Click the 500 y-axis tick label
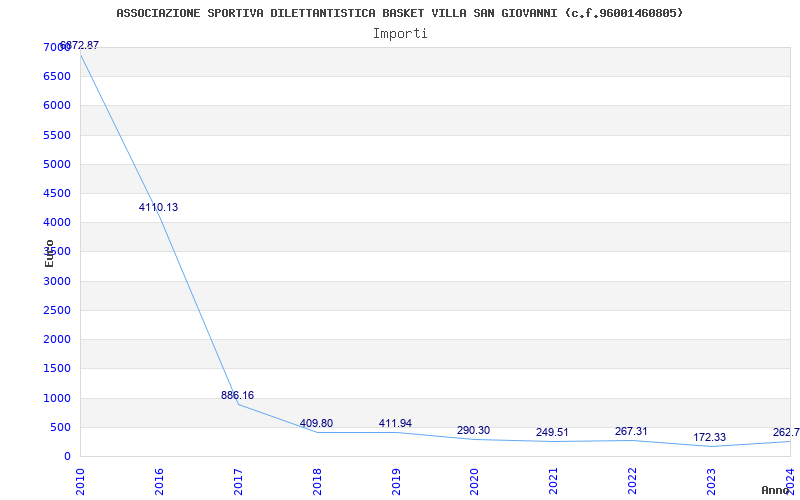This screenshot has width=800, height=500. [x=60, y=427]
